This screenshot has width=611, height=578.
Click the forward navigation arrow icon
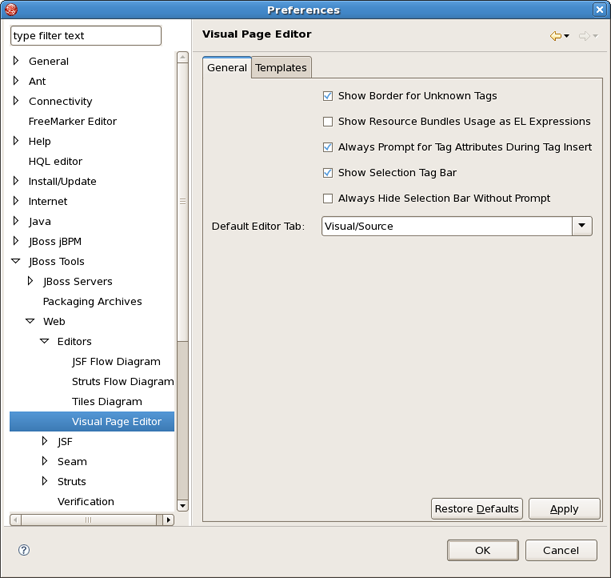[x=584, y=36]
